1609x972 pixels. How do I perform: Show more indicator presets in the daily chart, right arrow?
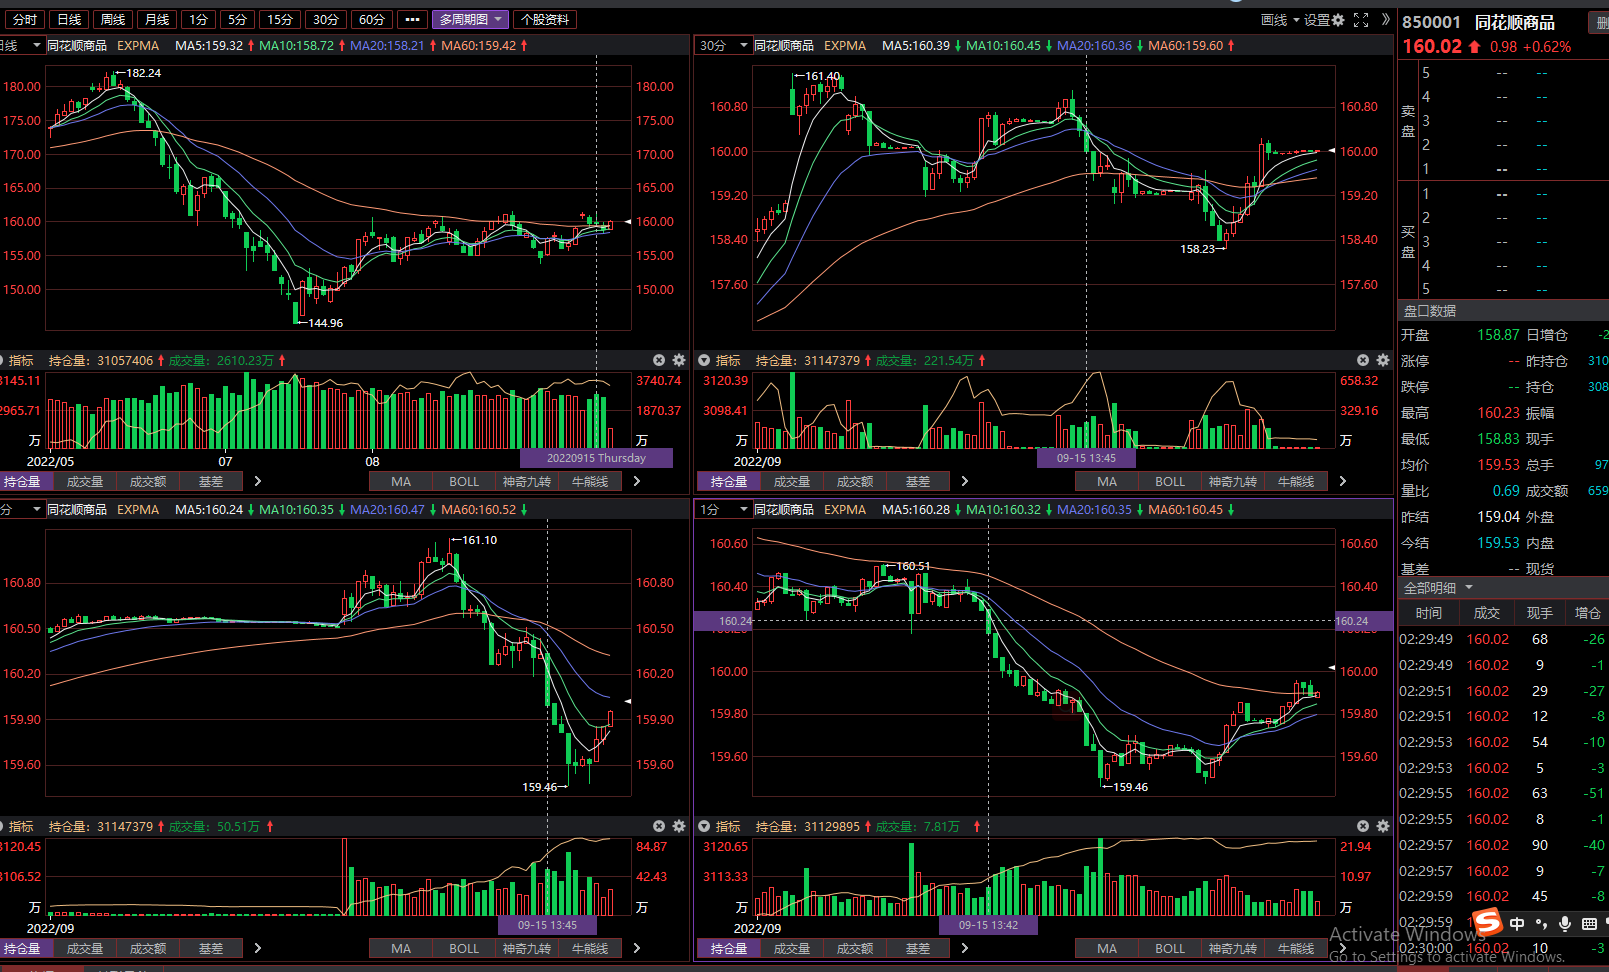(637, 481)
